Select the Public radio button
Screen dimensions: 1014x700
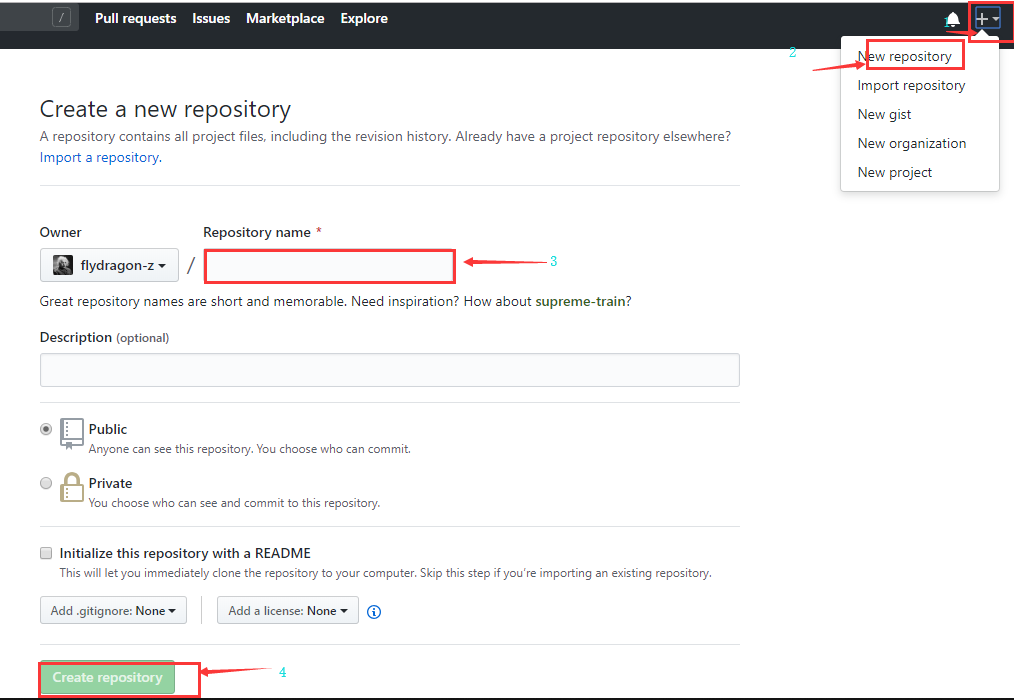pyautogui.click(x=46, y=429)
